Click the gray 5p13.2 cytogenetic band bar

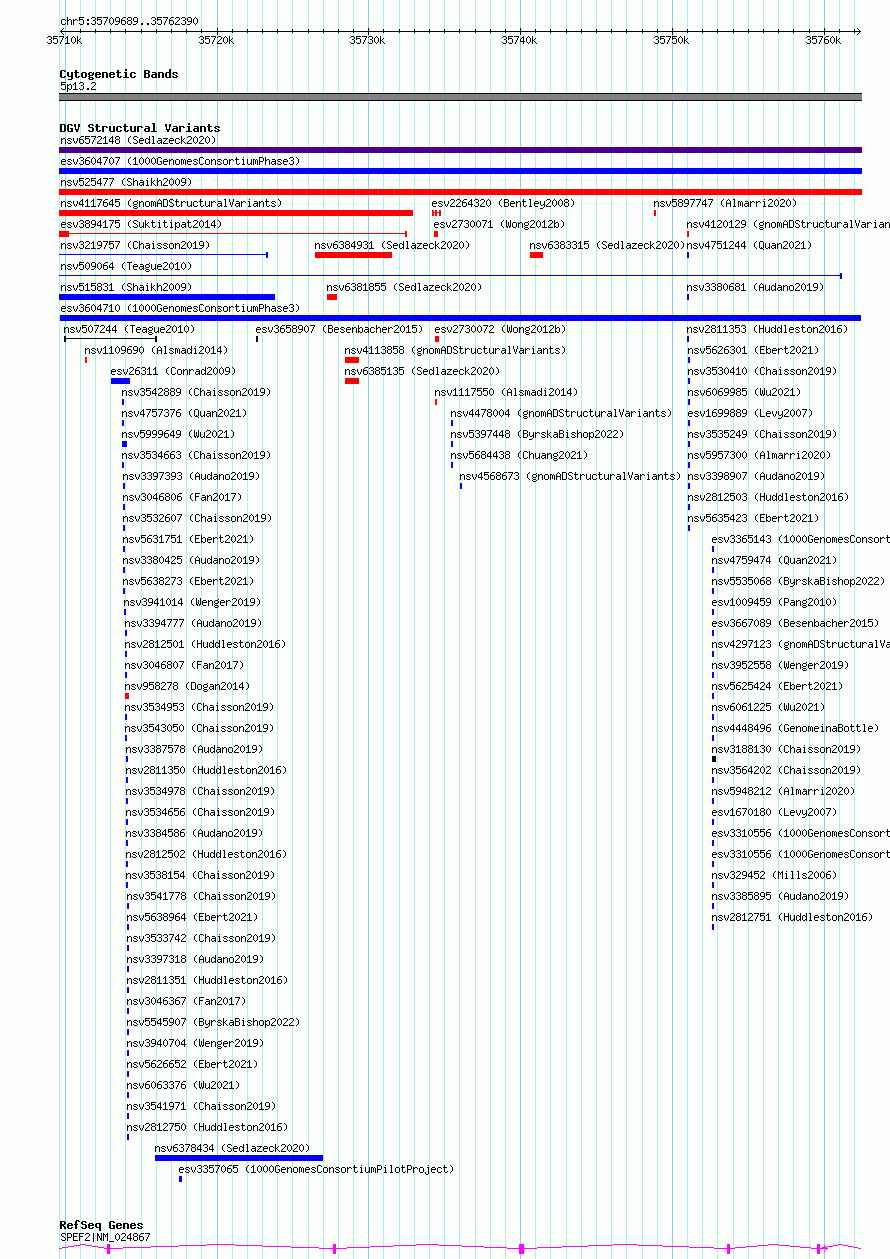coord(460,97)
